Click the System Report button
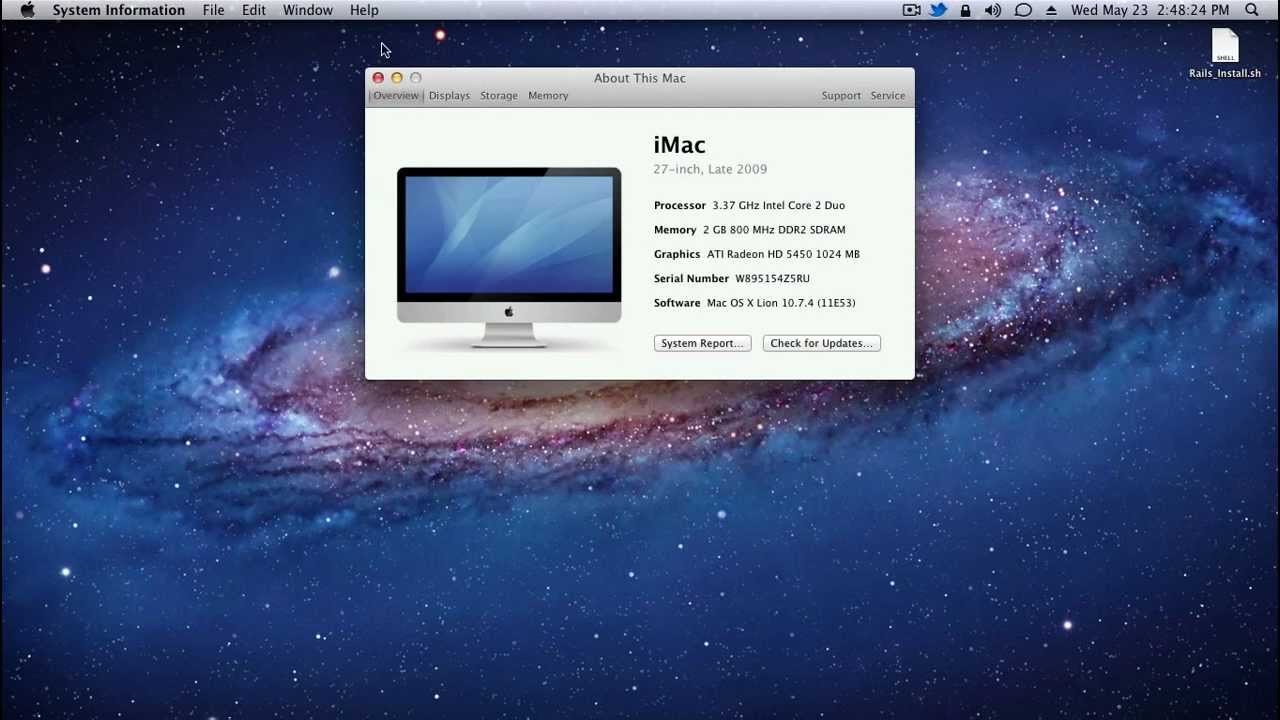Viewport: 1280px width, 720px height. pyautogui.click(x=702, y=343)
